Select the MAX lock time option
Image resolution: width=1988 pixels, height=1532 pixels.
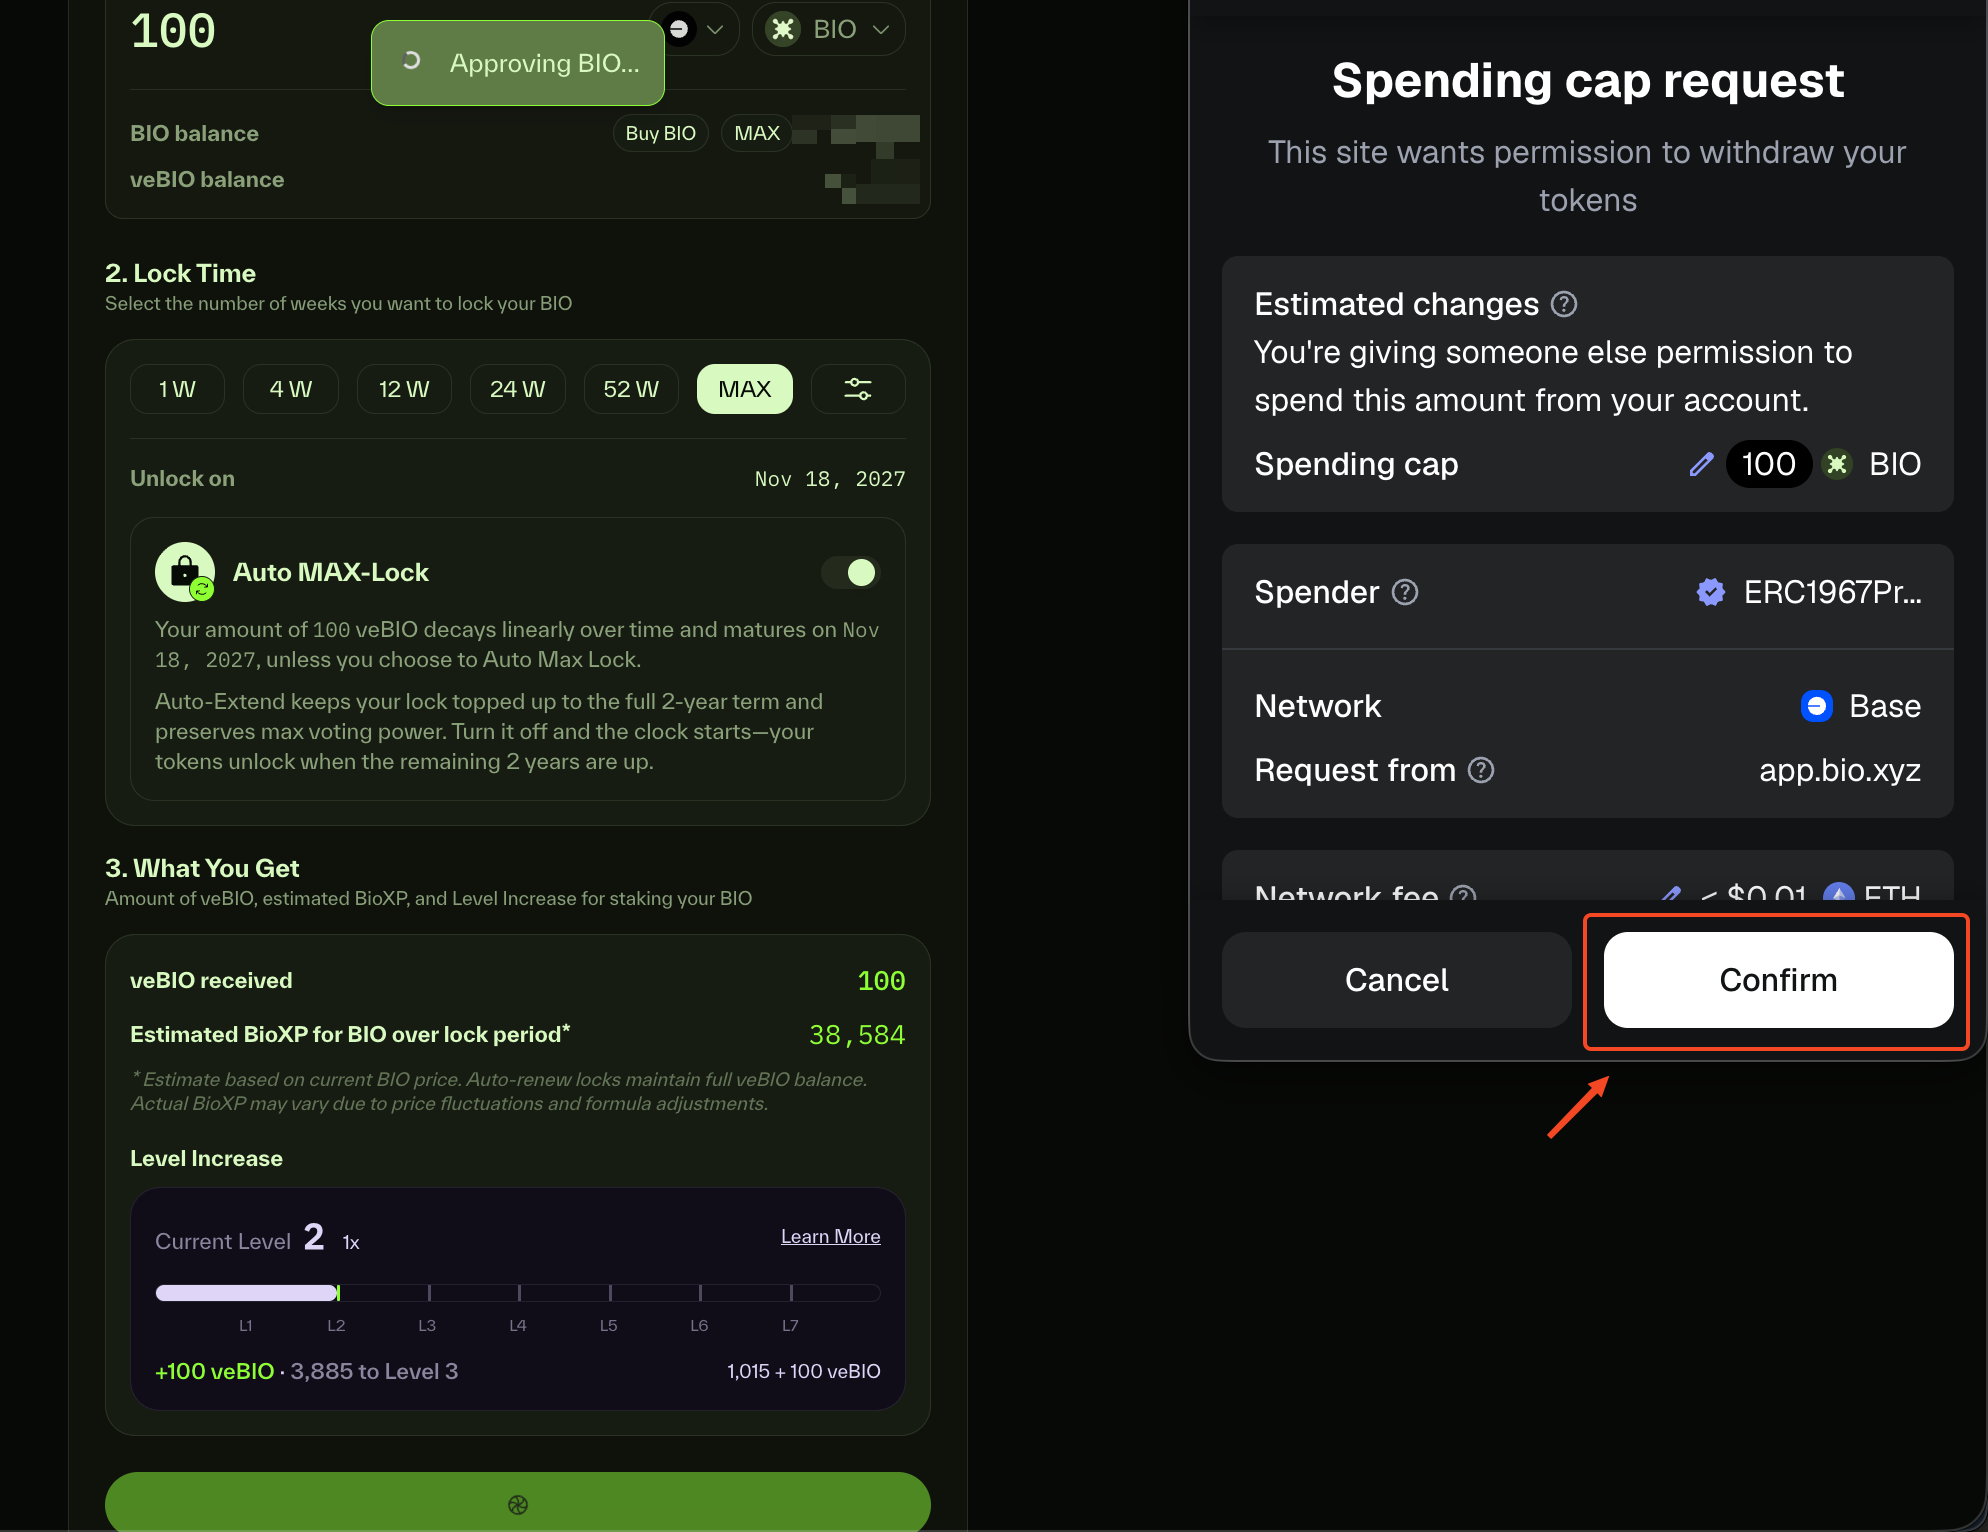[x=745, y=389]
